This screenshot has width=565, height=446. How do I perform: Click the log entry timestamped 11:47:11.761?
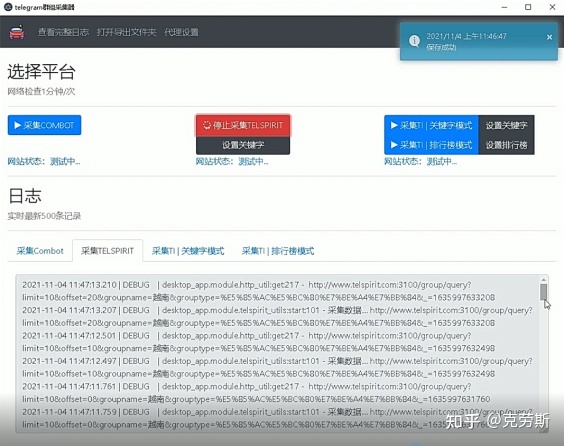pyautogui.click(x=256, y=393)
